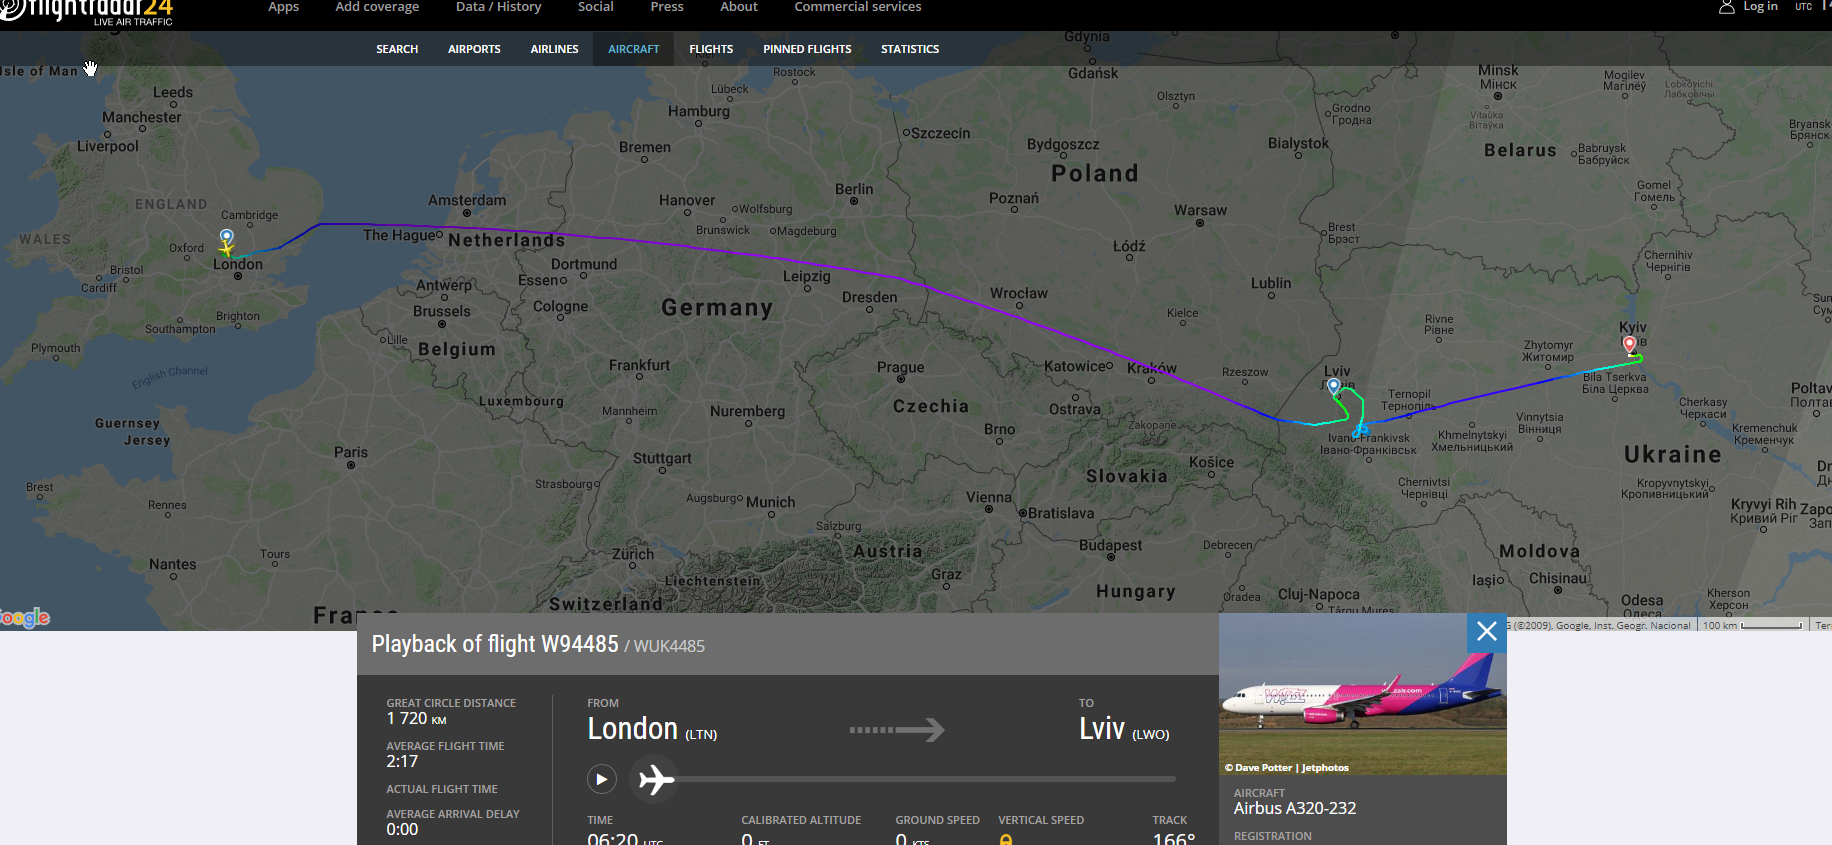Screen dimensions: 1832x845
Task: Open the Statistics tab
Action: pyautogui.click(x=910, y=49)
